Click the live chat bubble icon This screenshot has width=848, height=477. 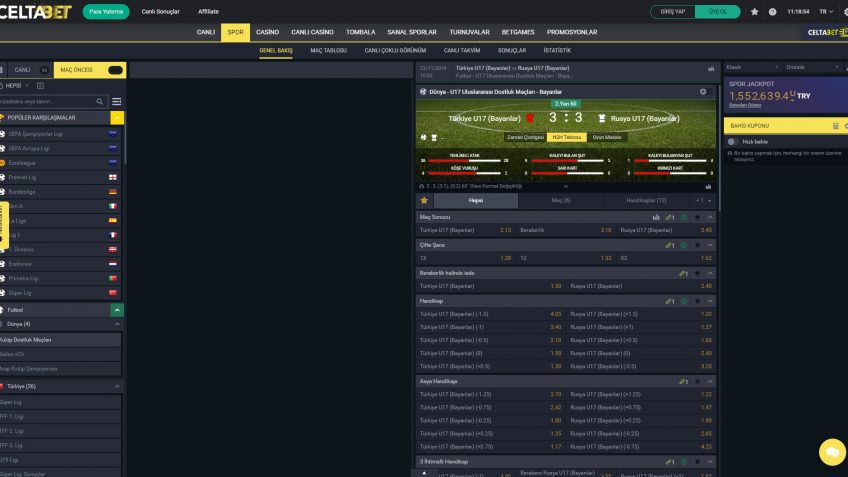click(831, 452)
